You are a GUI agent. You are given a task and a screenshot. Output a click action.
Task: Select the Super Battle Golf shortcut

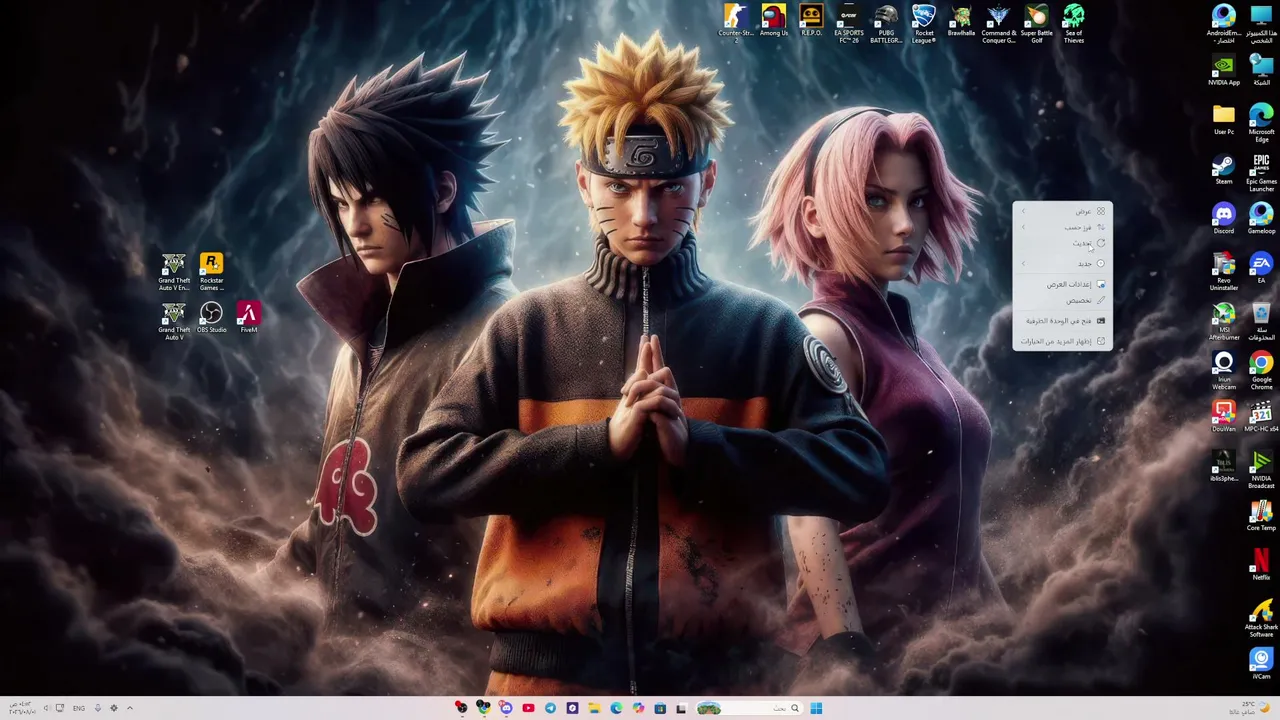click(1036, 22)
